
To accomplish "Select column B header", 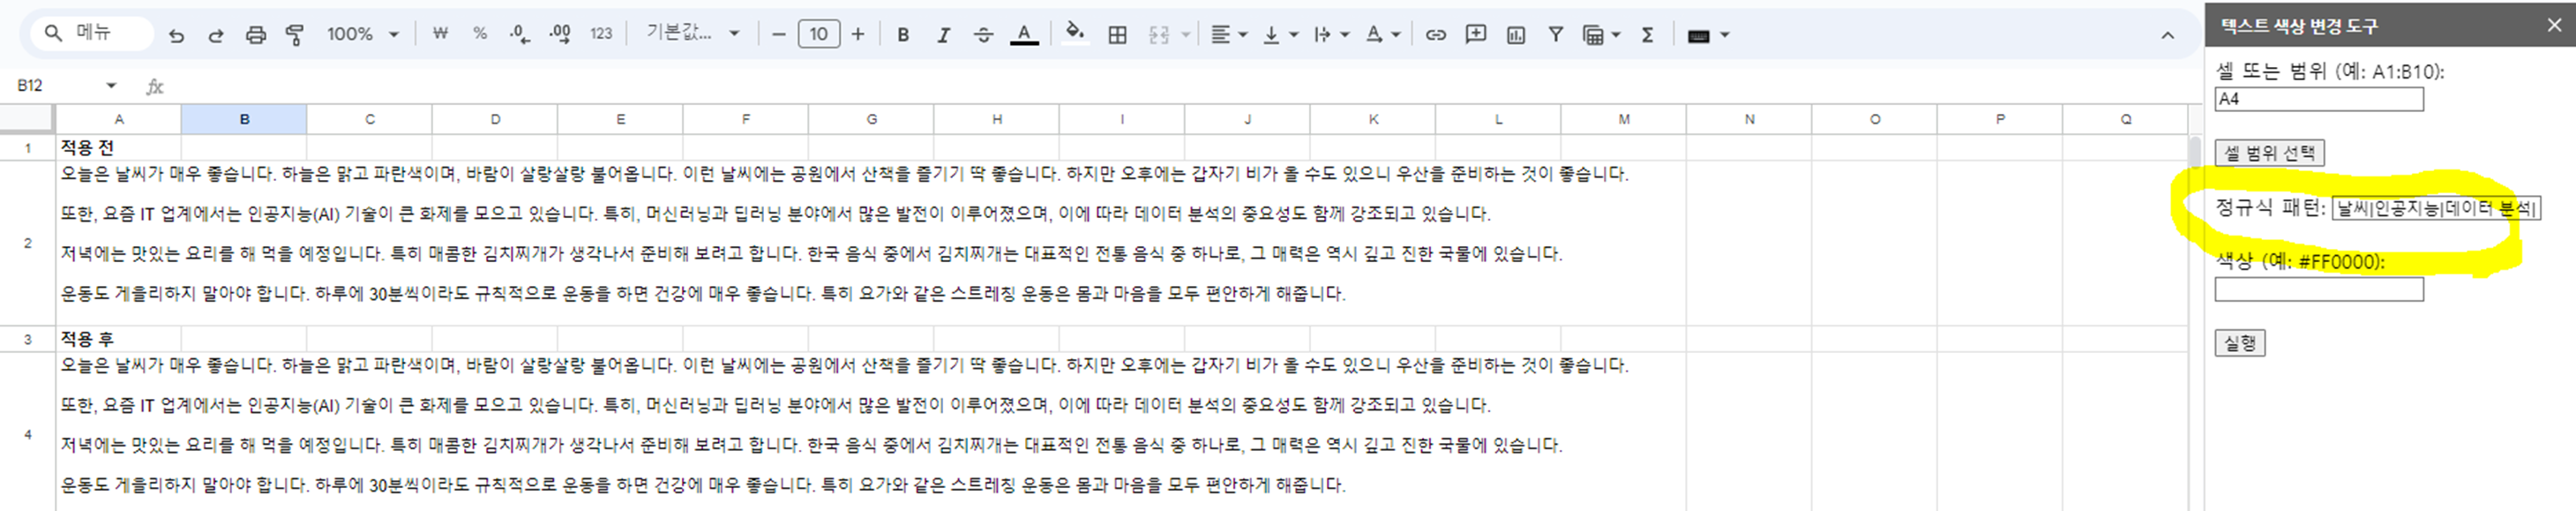I will pyautogui.click(x=244, y=119).
